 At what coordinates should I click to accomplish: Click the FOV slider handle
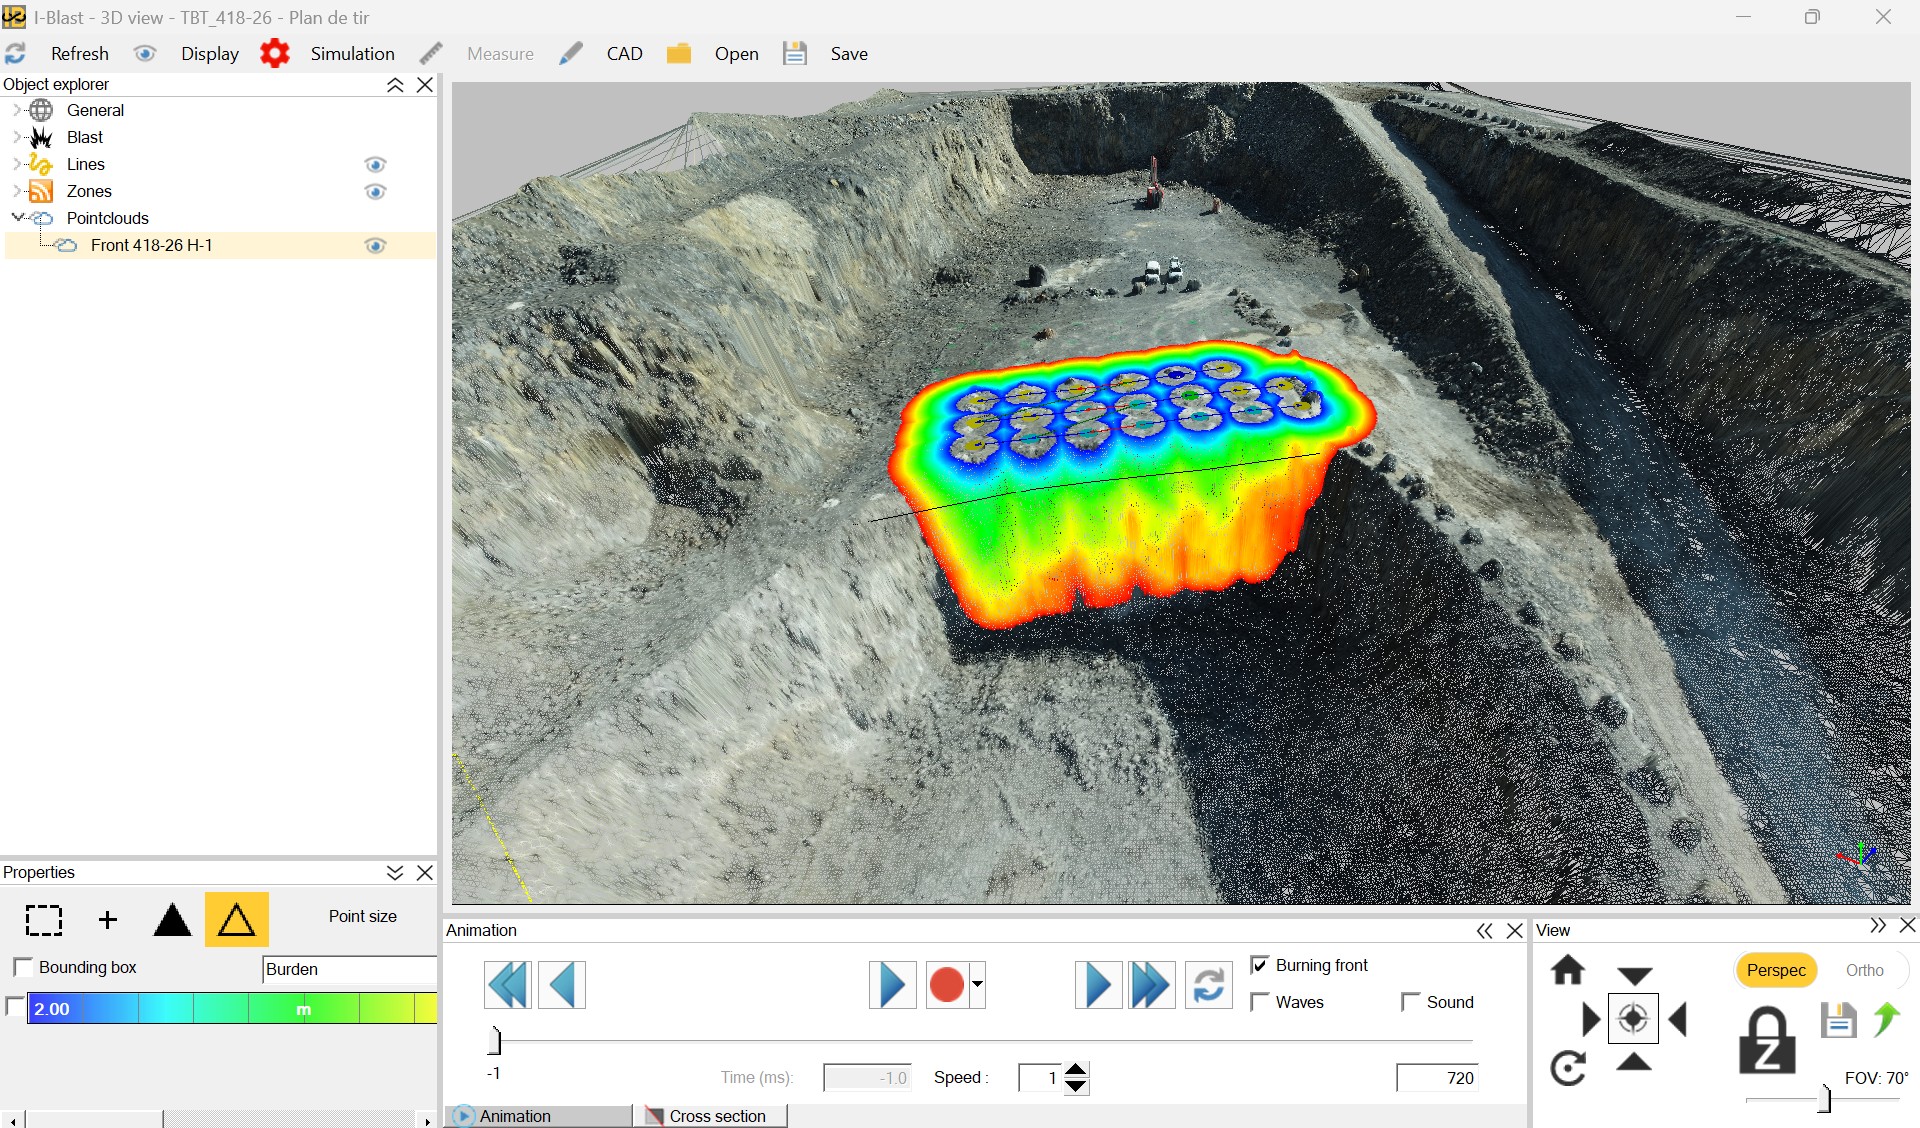[x=1824, y=1100]
